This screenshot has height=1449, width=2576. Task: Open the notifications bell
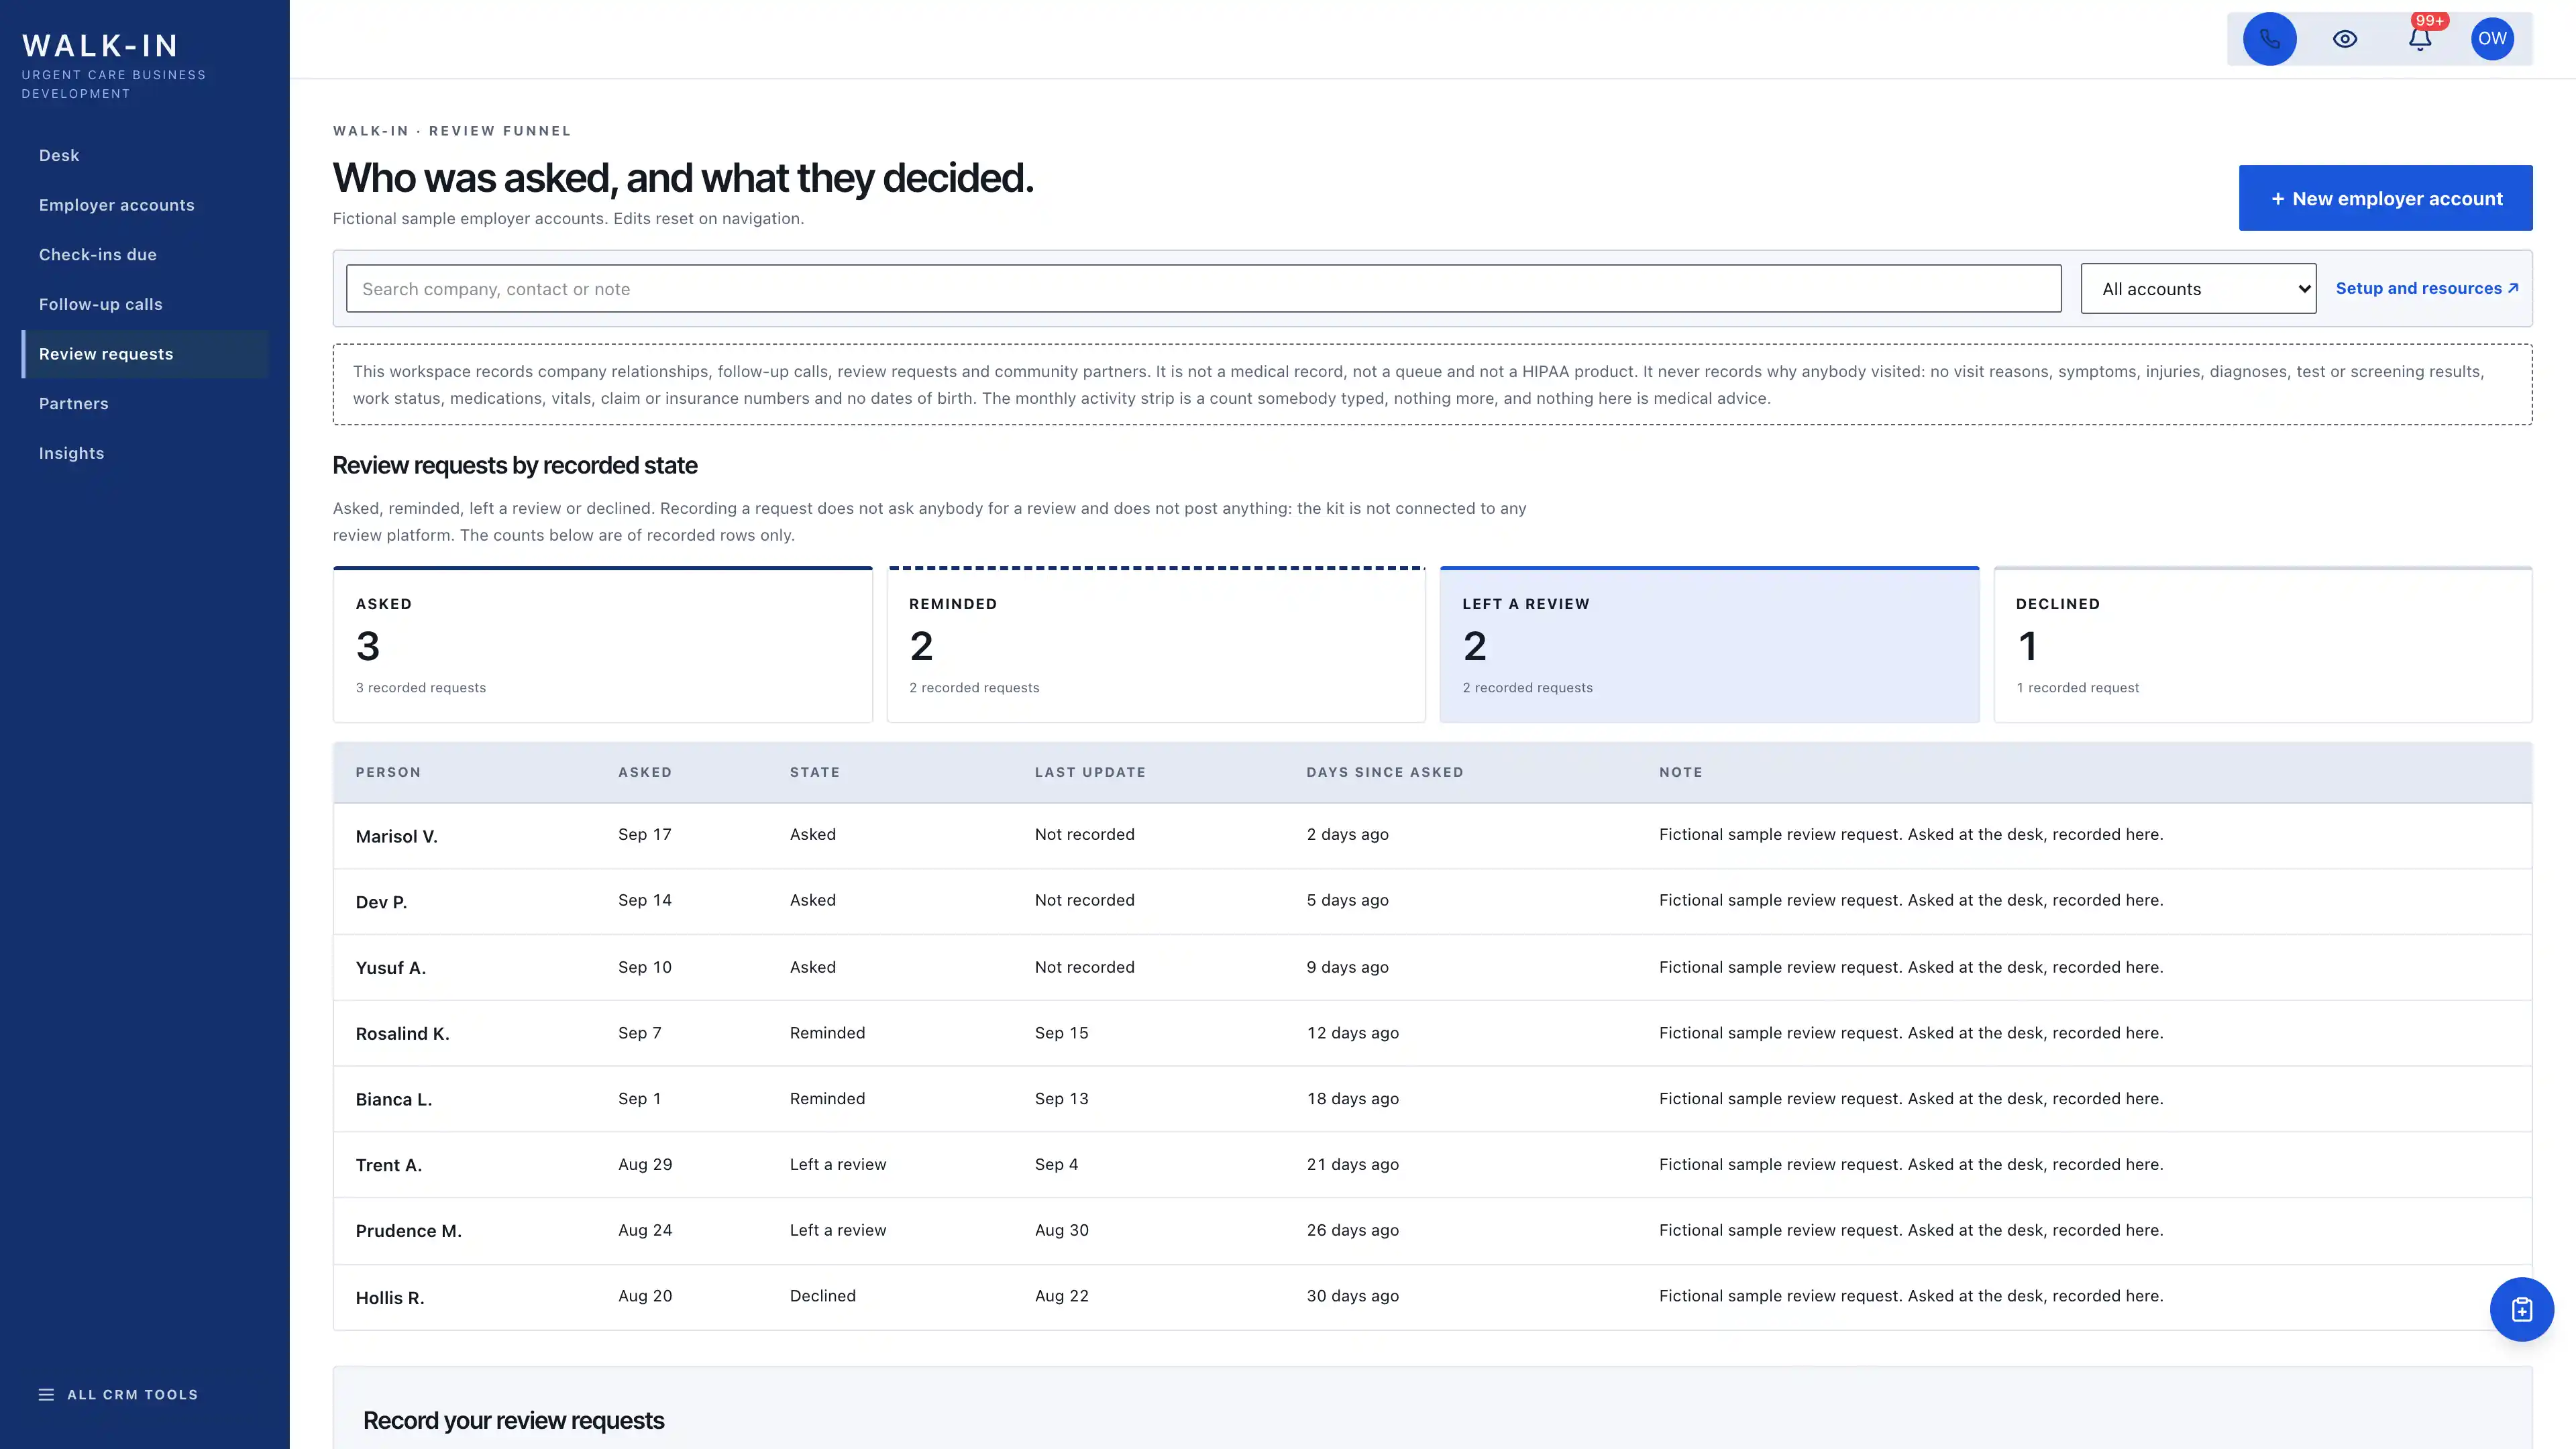2420,39
